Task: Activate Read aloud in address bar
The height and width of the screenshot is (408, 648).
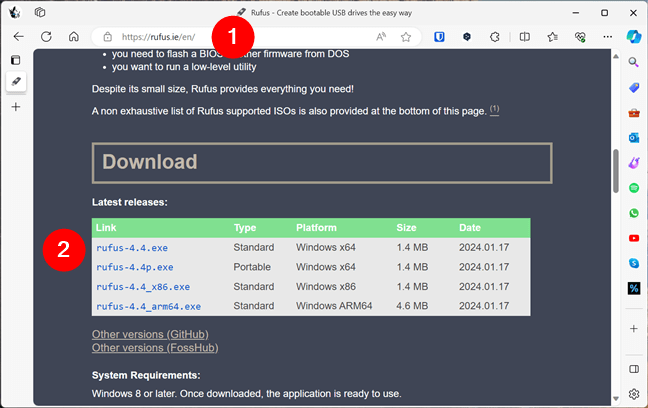Action: 381,37
